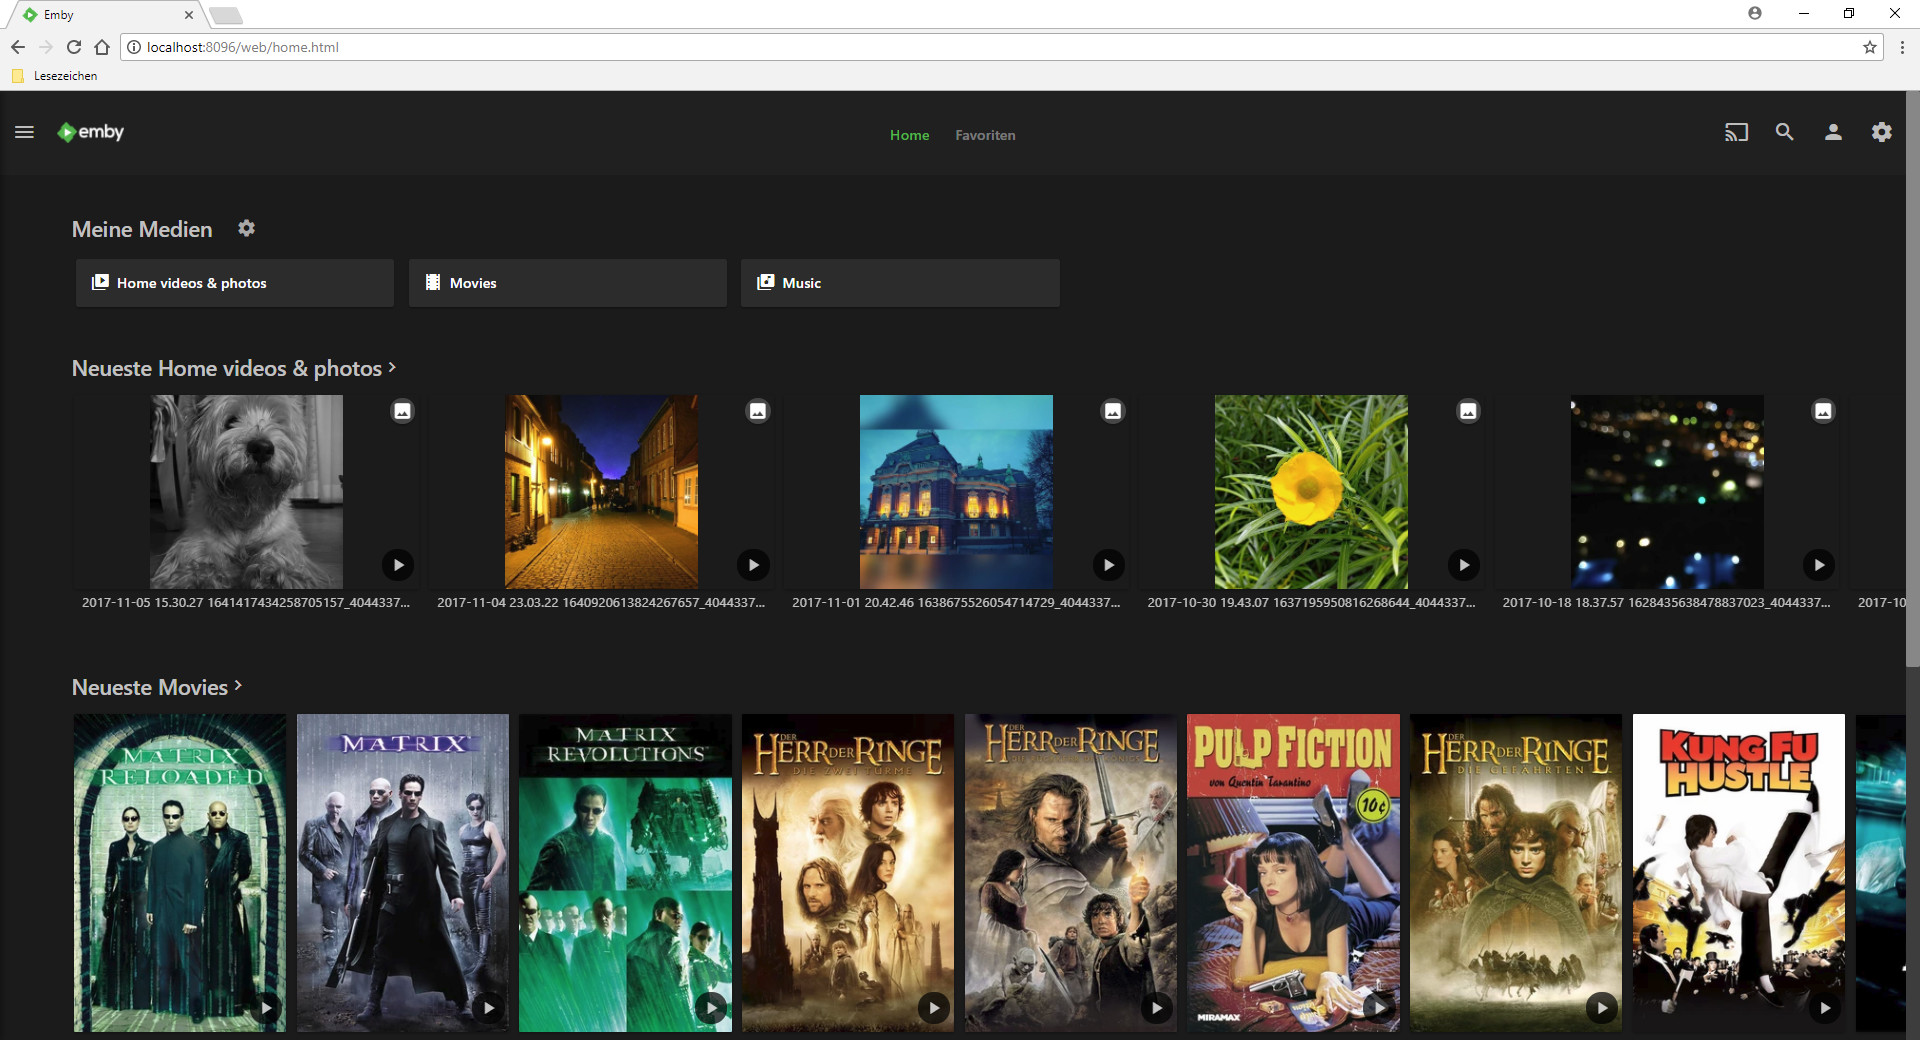Play the yellow flower photo from 2017-10-30
This screenshot has height=1040, width=1920.
pyautogui.click(x=1463, y=565)
